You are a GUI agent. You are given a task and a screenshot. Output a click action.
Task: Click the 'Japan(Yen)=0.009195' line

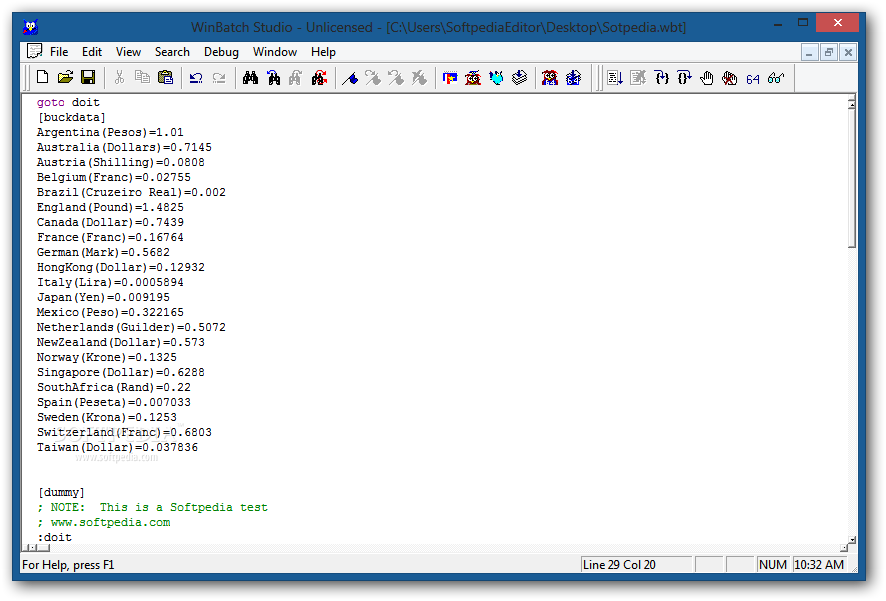pos(103,297)
